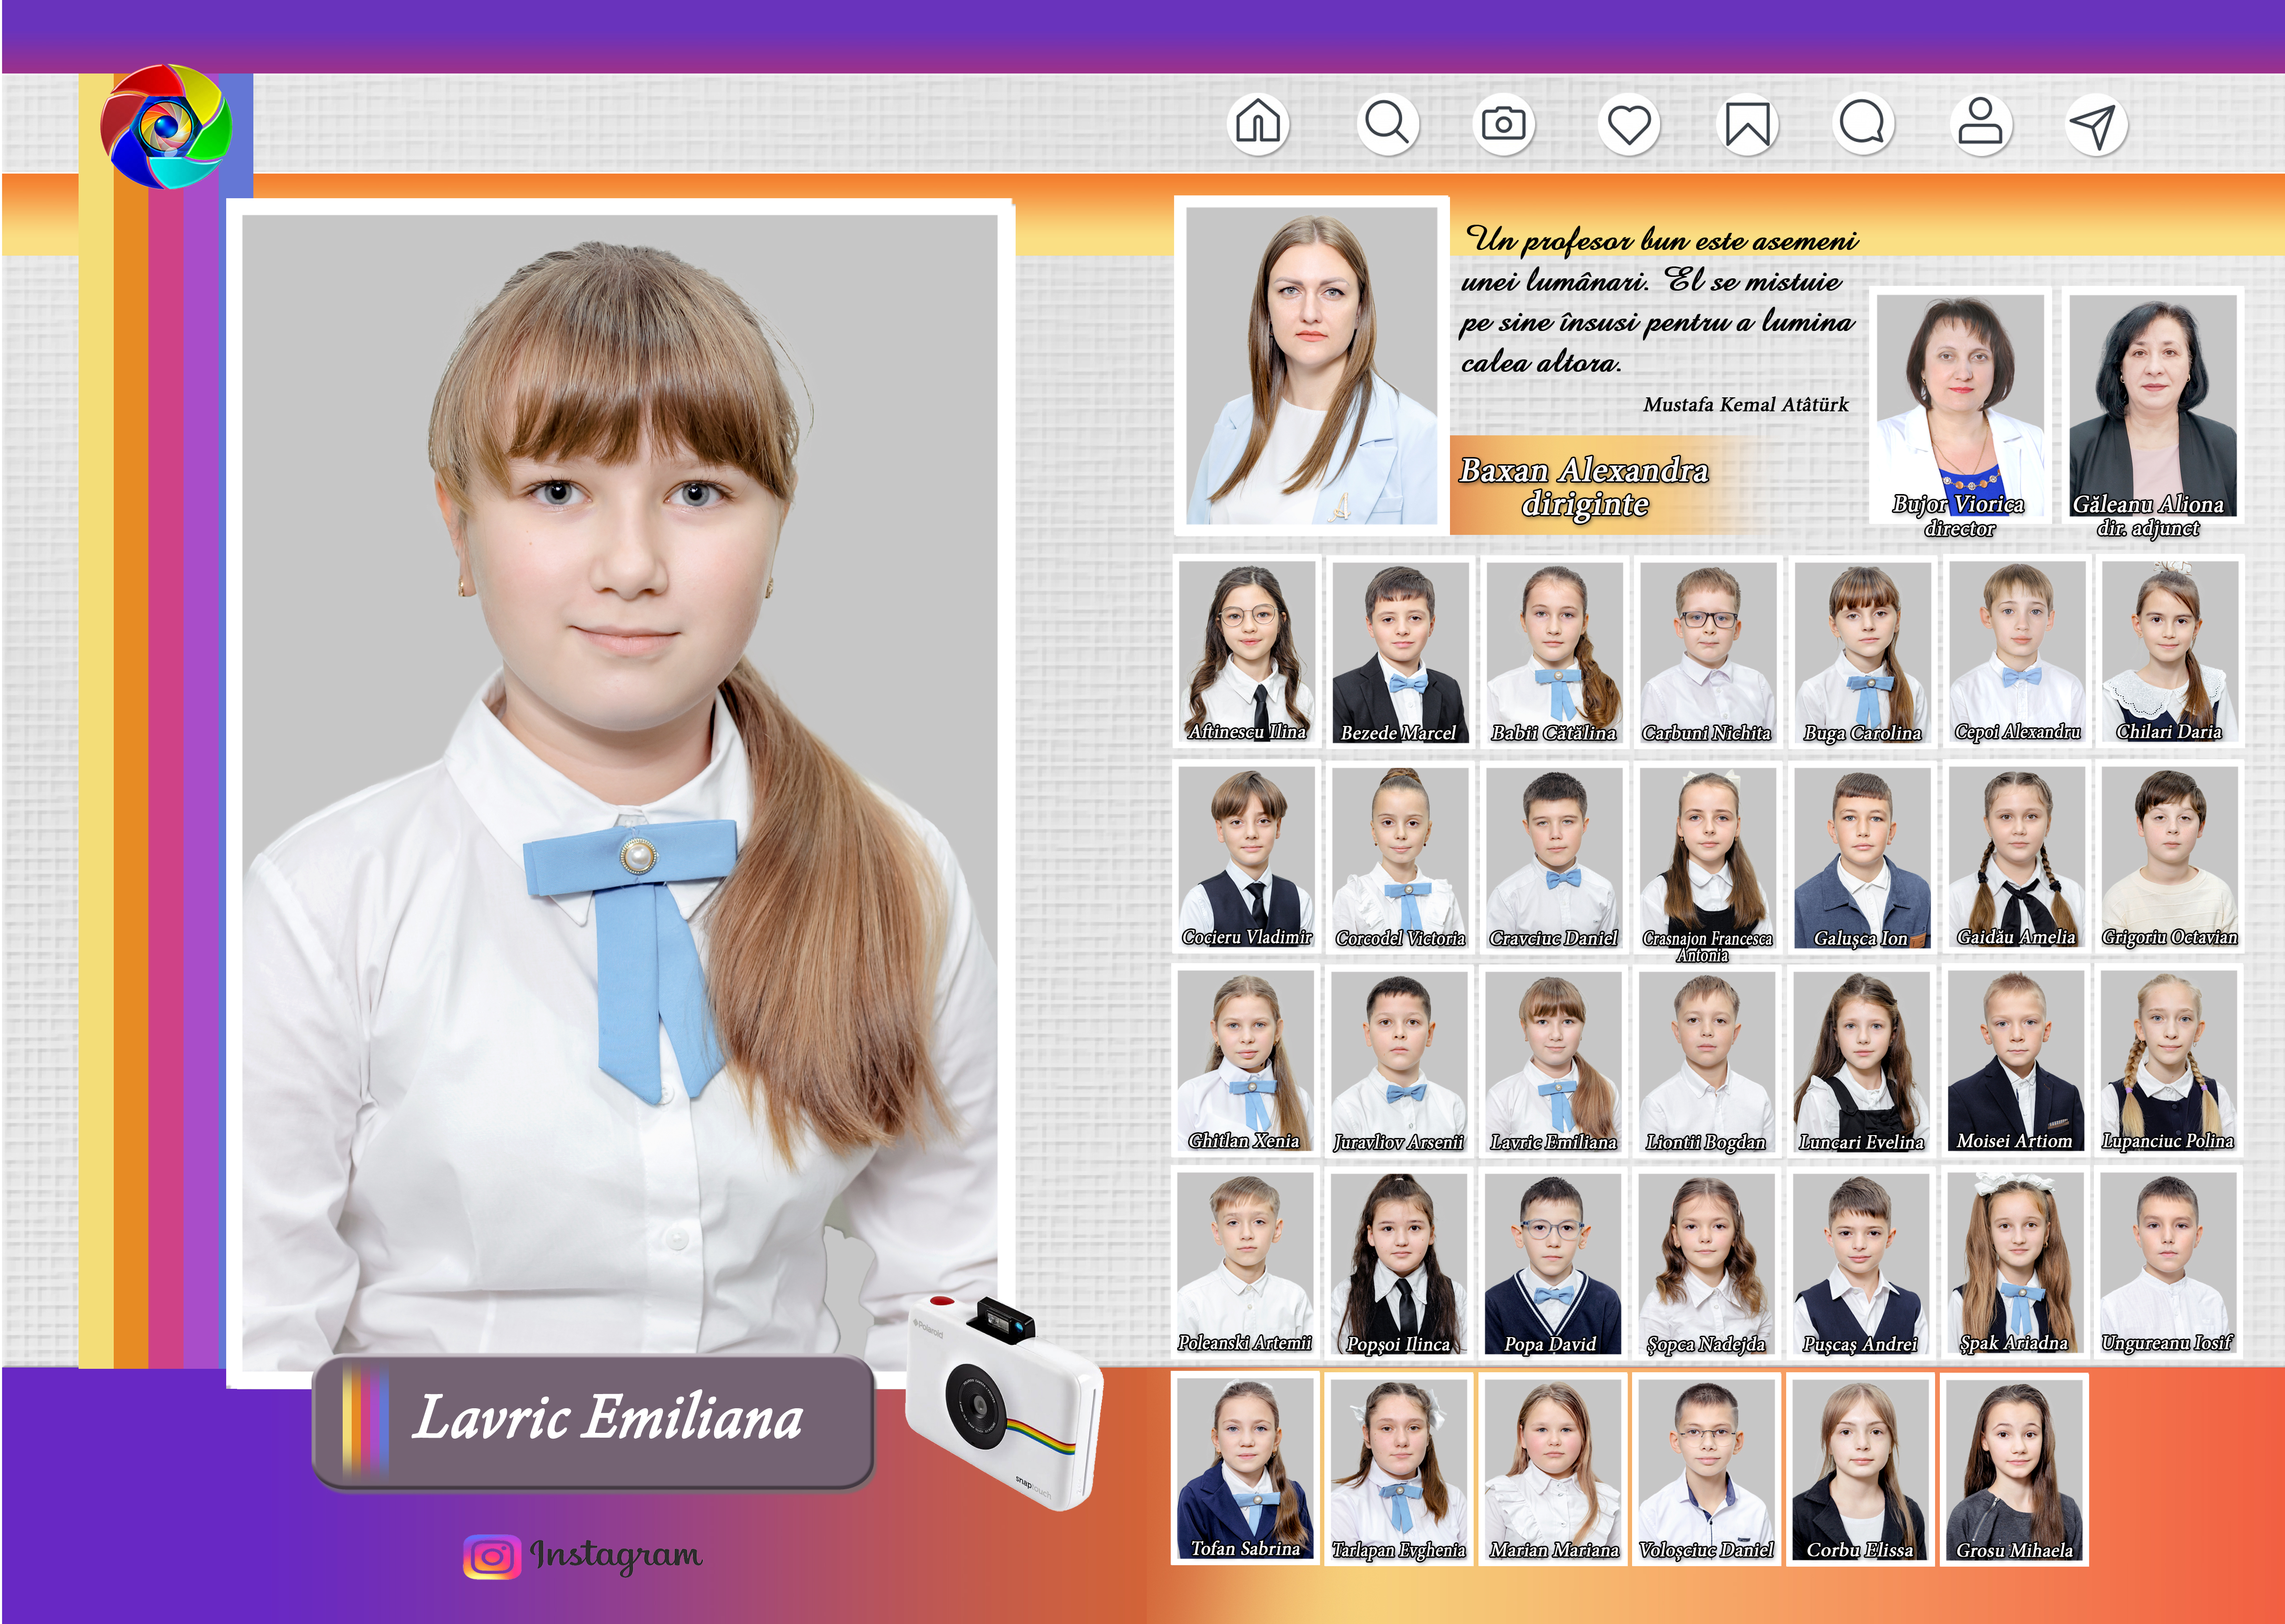This screenshot has width=2285, height=1624.
Task: Click the Lavric Emiliana name banner
Action: click(594, 1420)
